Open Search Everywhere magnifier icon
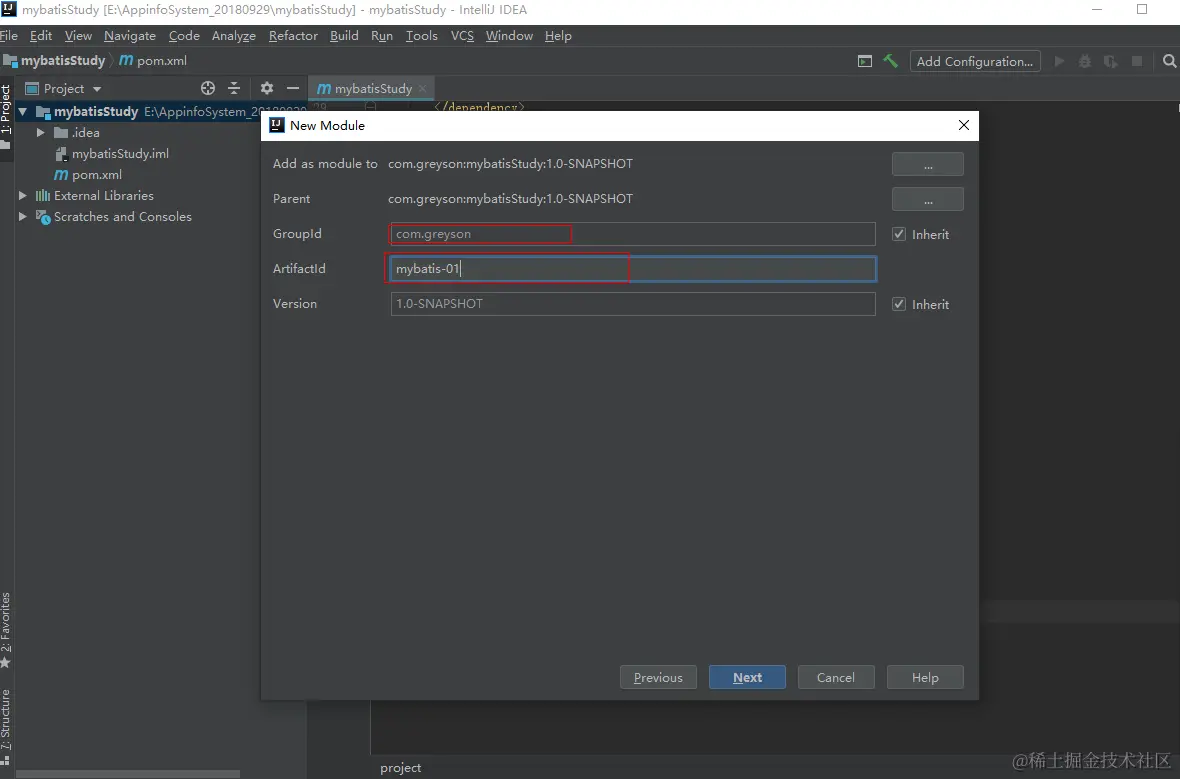Viewport: 1180px width, 779px height. pos(1169,61)
